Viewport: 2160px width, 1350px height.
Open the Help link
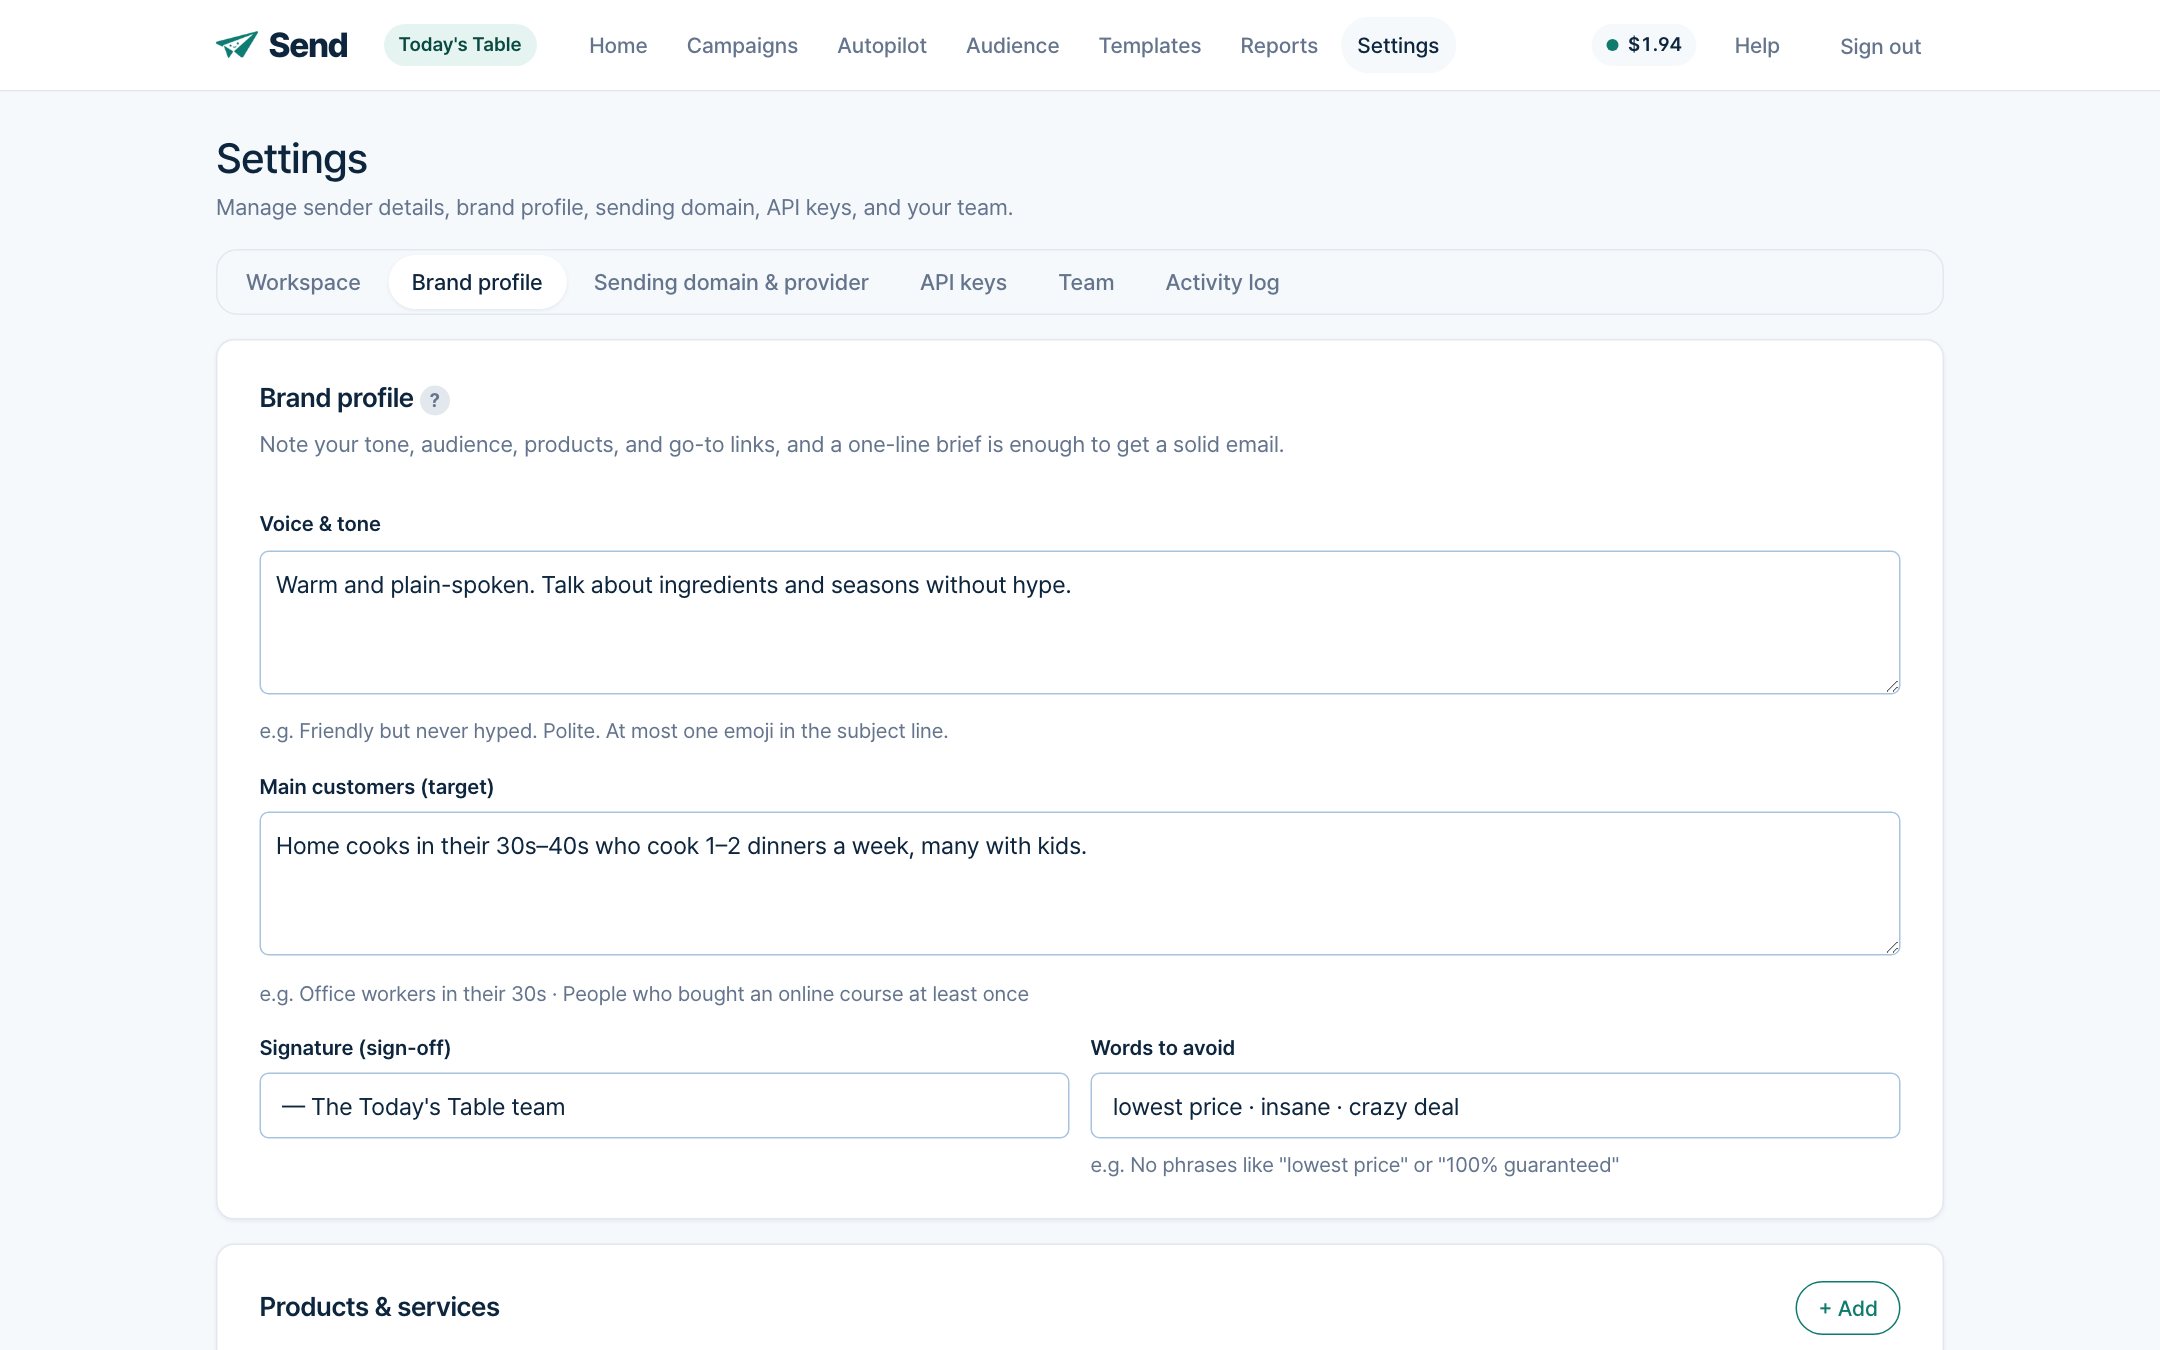(1757, 46)
